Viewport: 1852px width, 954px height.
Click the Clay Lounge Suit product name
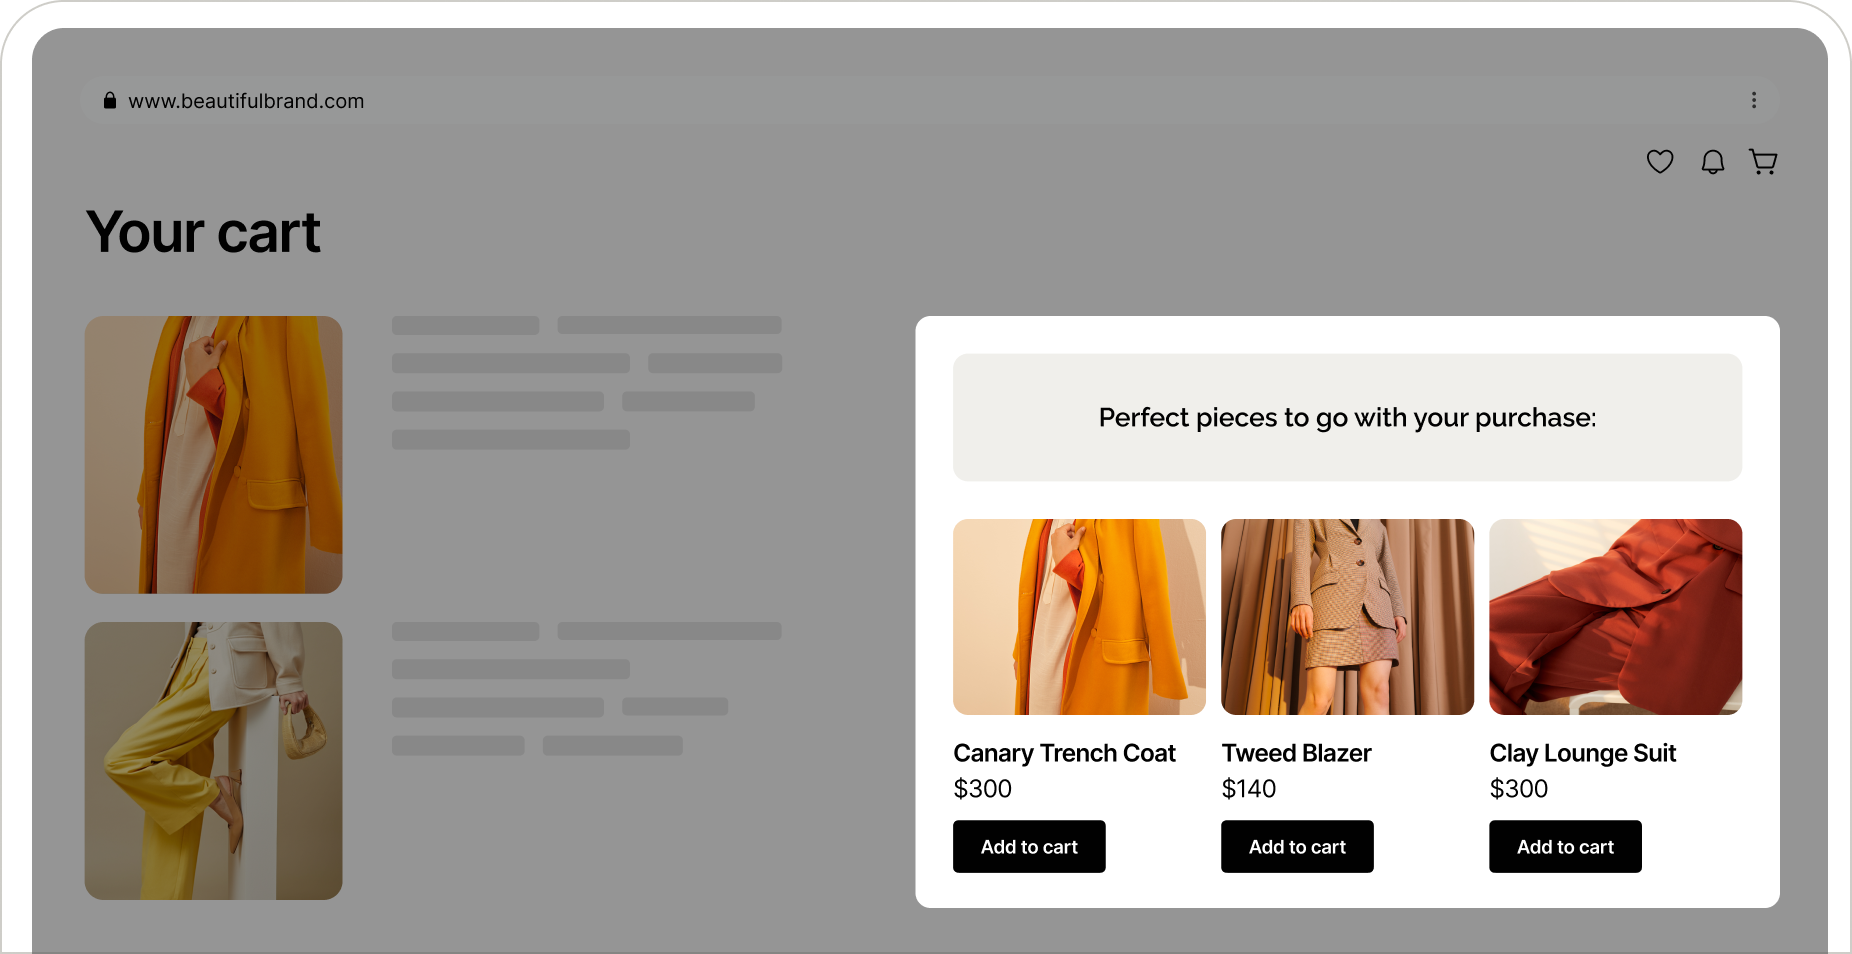coord(1582,753)
